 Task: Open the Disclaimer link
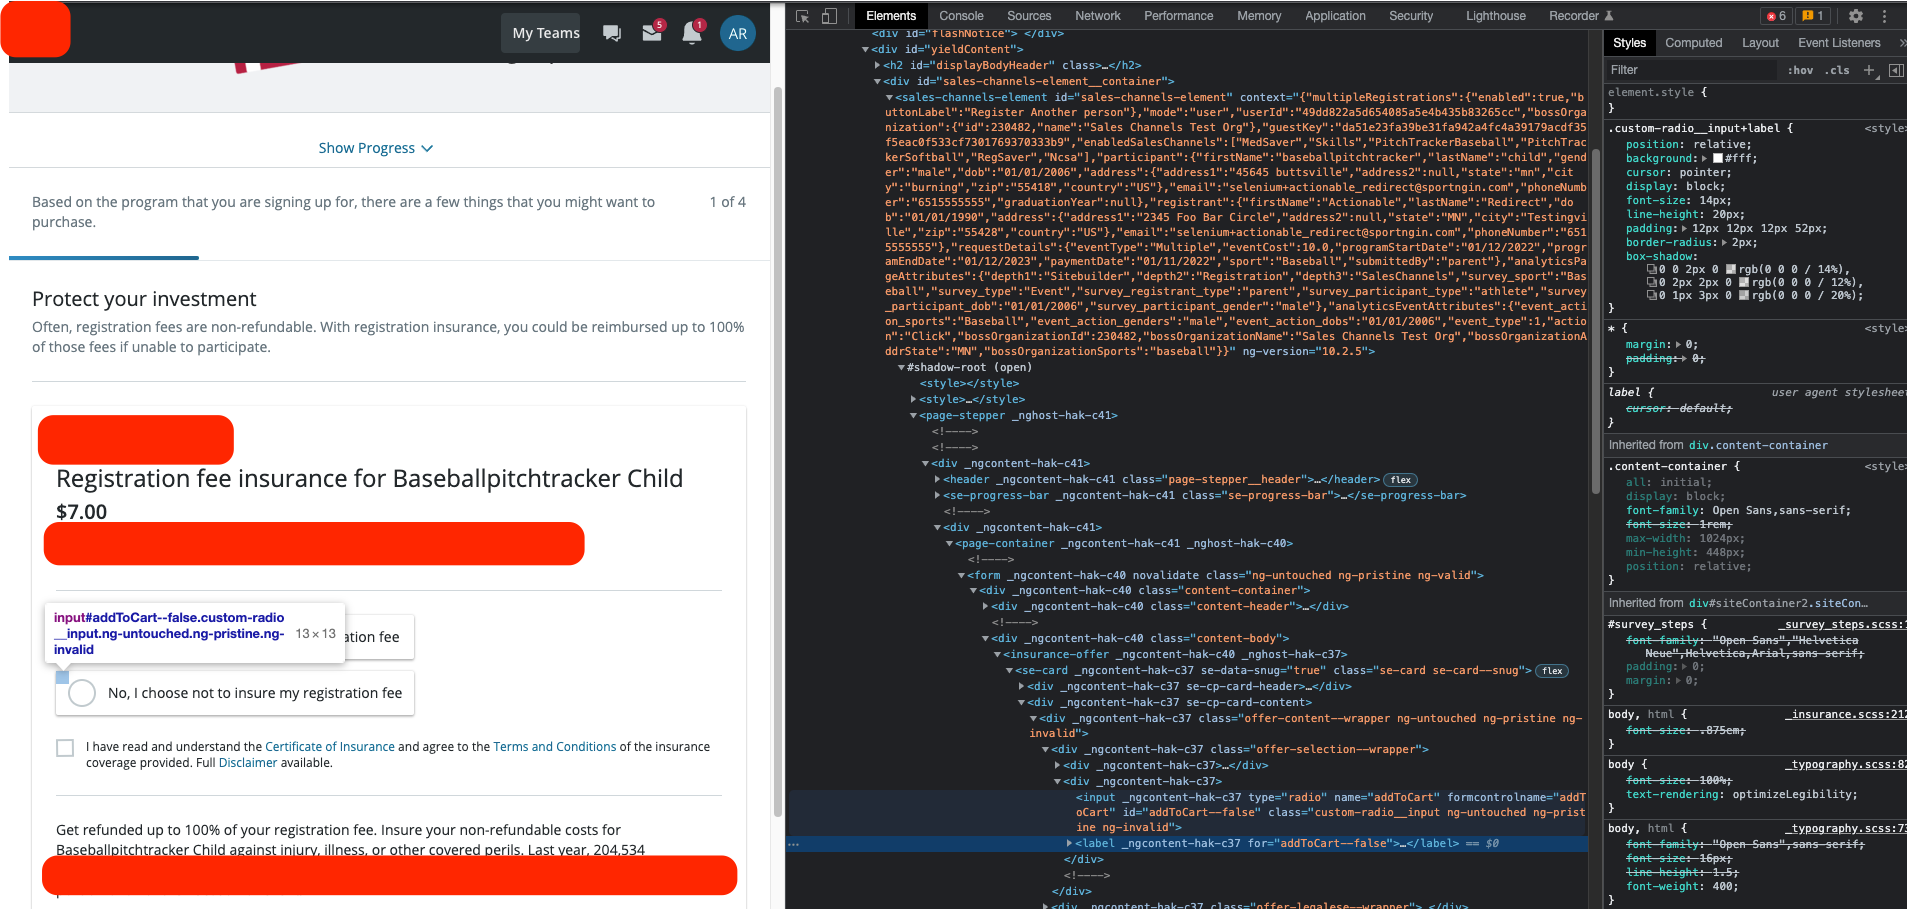[248, 763]
